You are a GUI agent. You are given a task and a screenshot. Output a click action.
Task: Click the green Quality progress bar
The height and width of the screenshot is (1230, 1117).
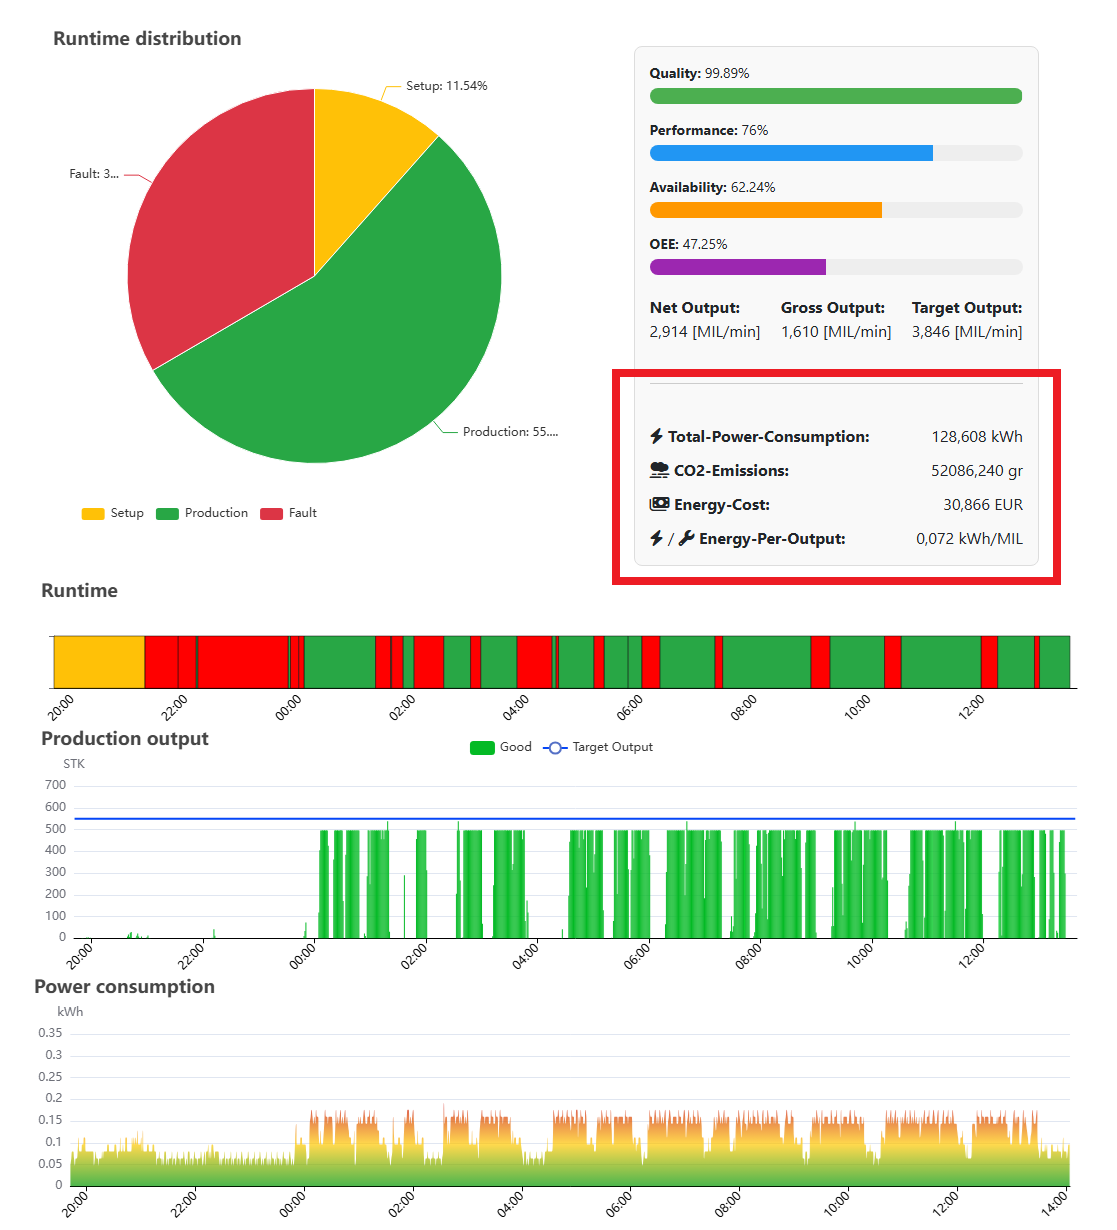point(835,96)
